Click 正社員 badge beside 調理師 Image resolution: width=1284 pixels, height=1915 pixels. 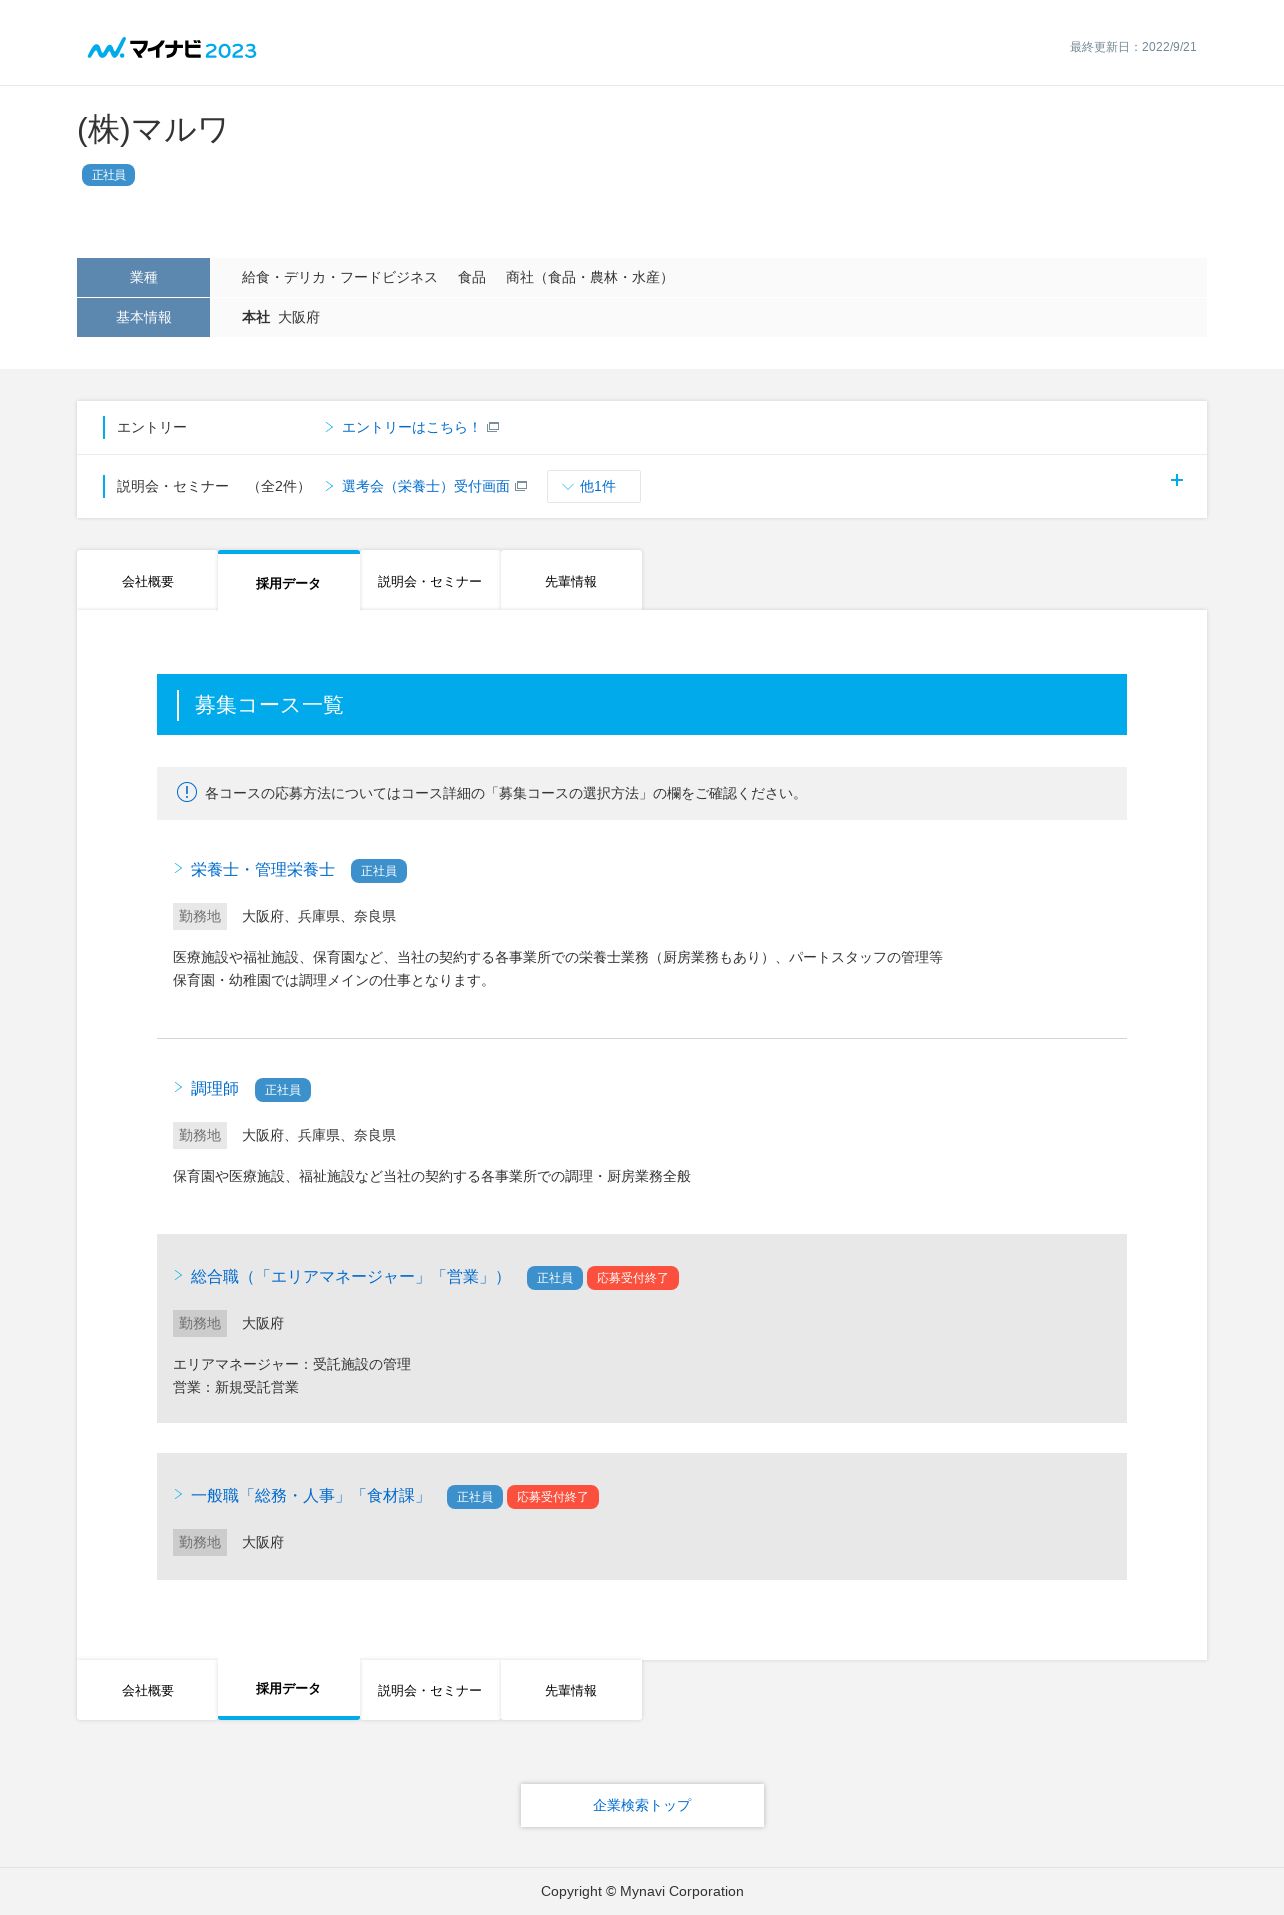point(283,1090)
